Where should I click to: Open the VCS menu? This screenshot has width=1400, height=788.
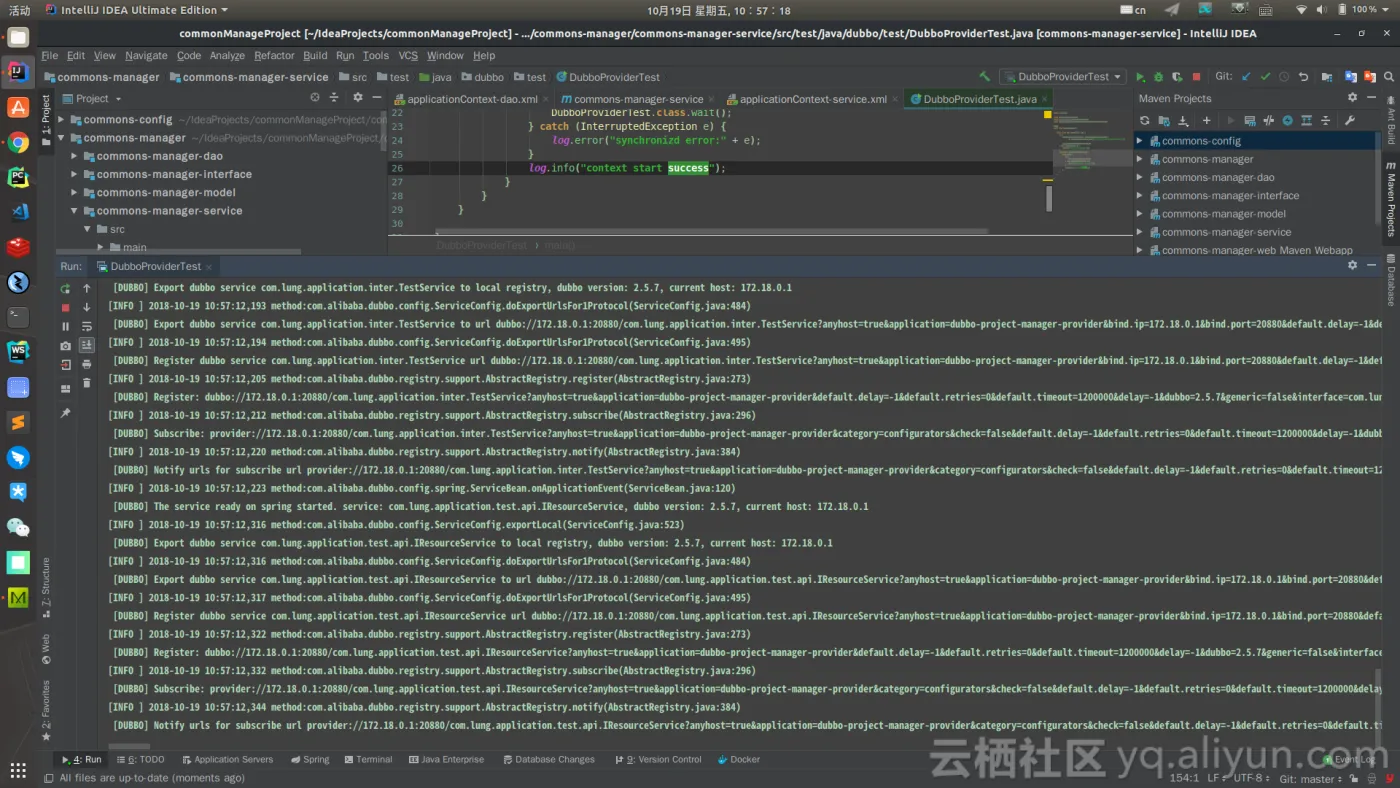tap(408, 56)
